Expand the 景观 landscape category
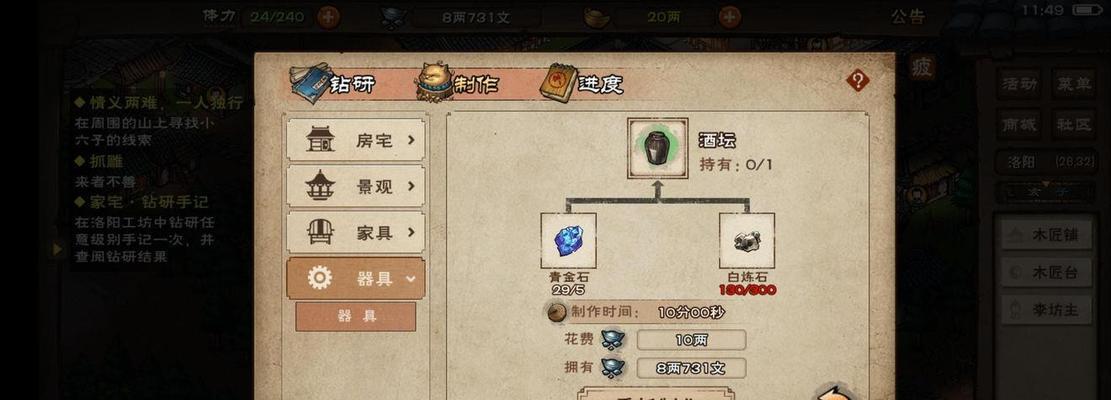 tap(356, 186)
